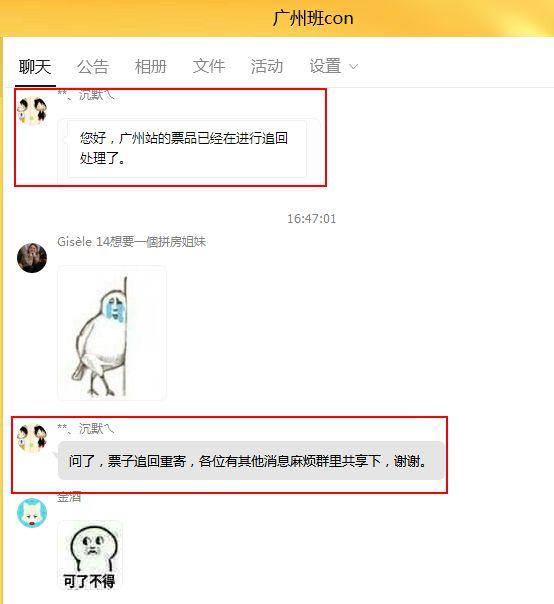Open the 可了不得 sticker image

tap(90, 556)
